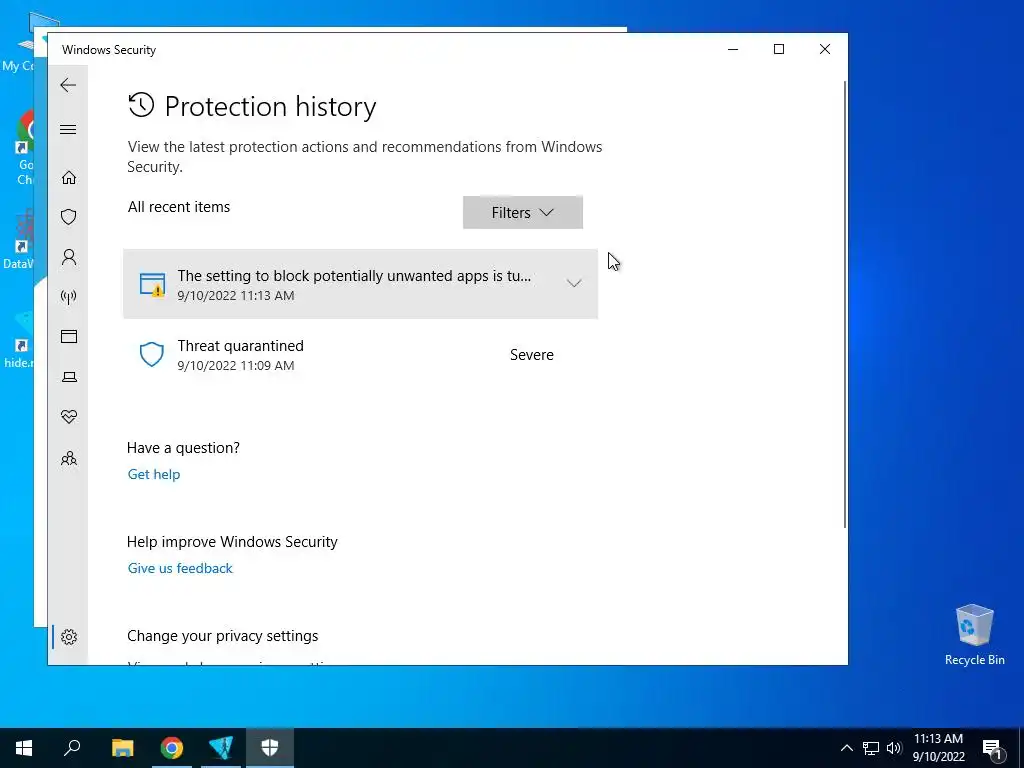This screenshot has width=1024, height=768.
Task: Click the network icon in system tray
Action: 871,748
